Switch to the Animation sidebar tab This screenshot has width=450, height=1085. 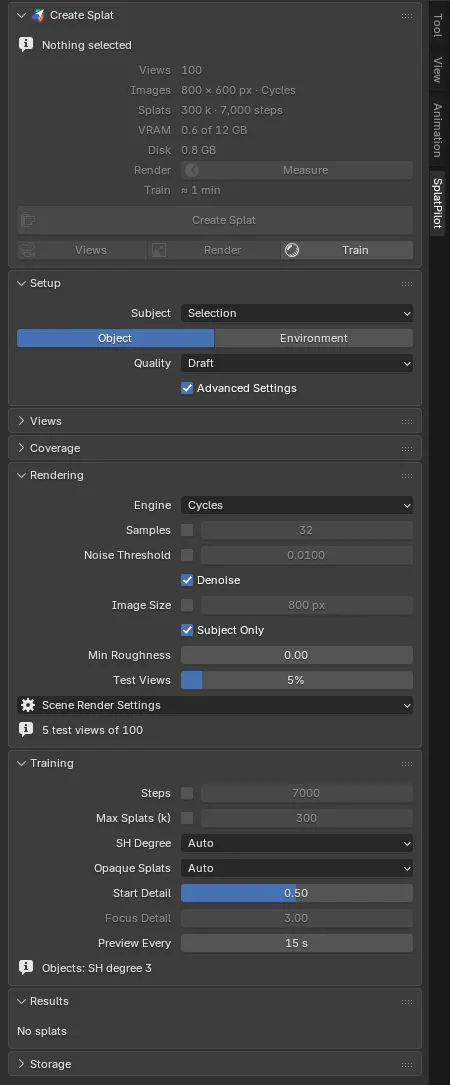click(438, 129)
